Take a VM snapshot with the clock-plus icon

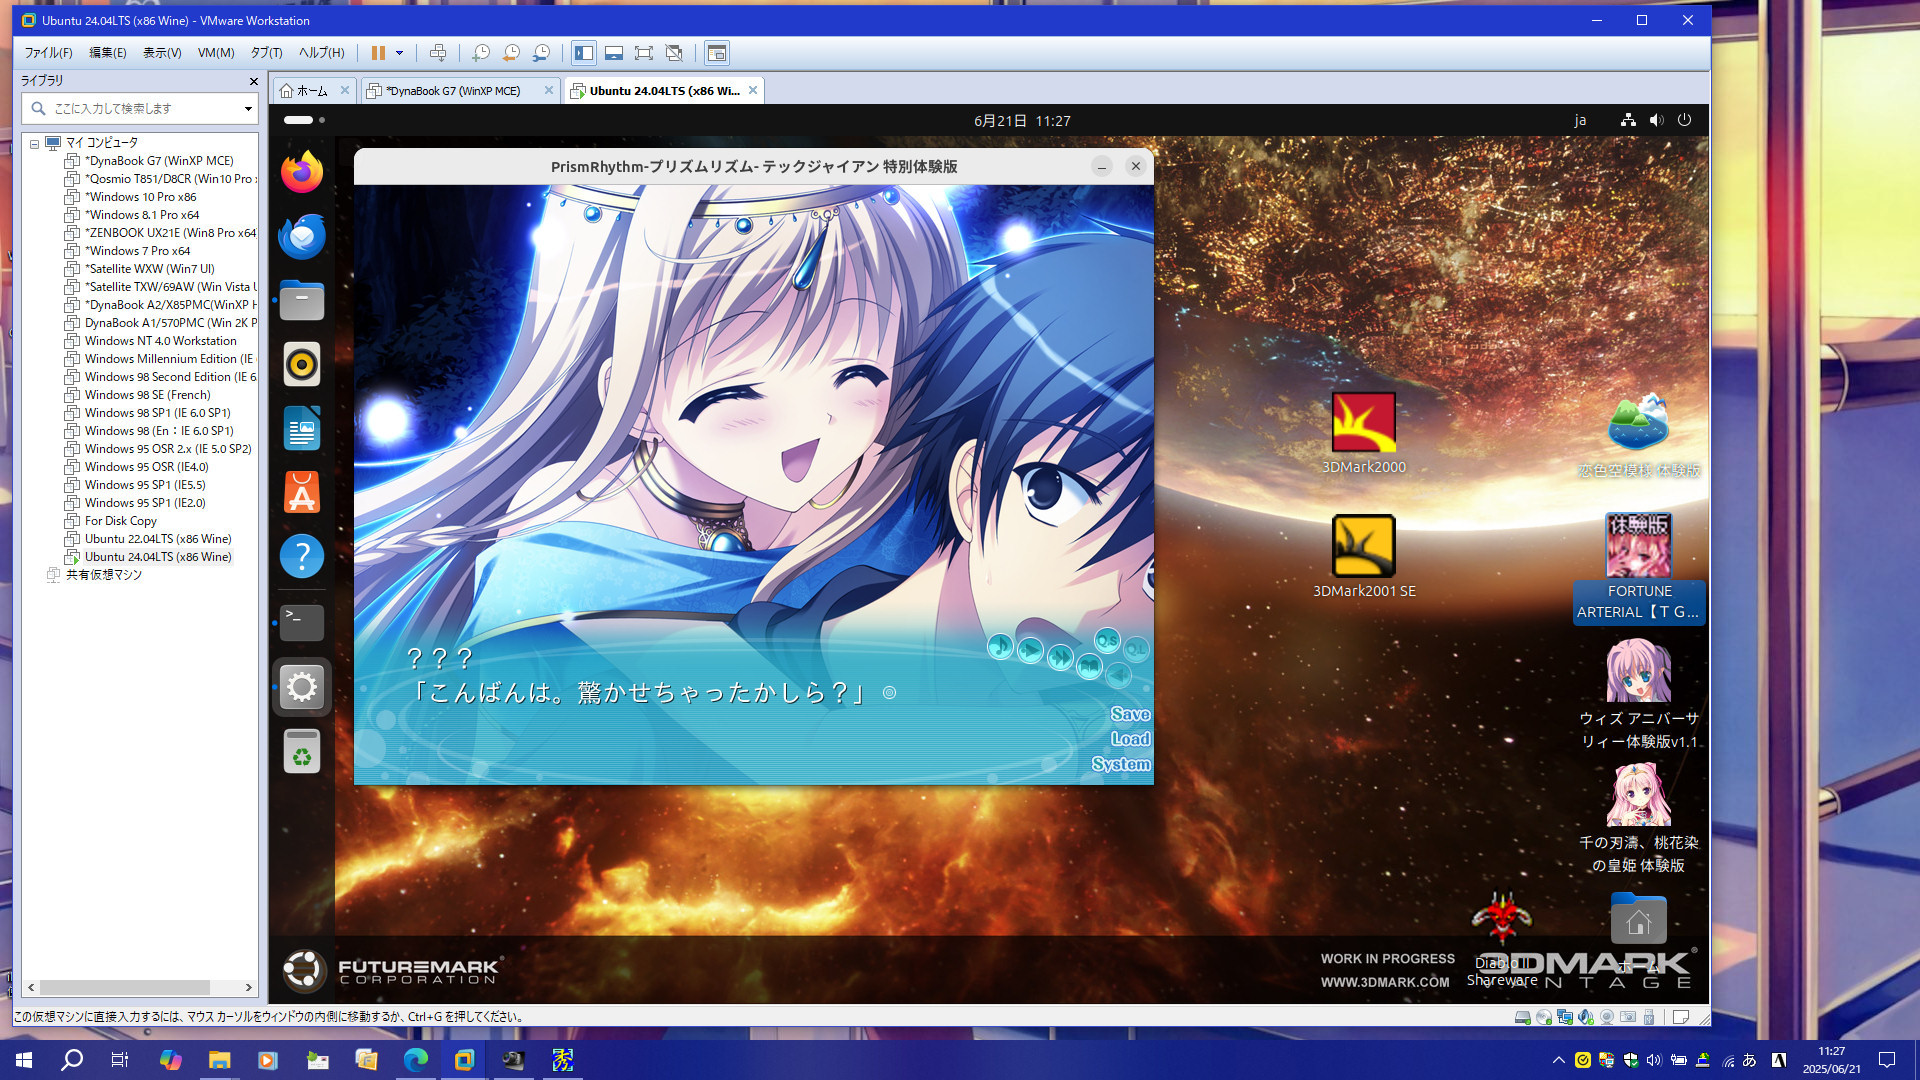click(x=481, y=53)
